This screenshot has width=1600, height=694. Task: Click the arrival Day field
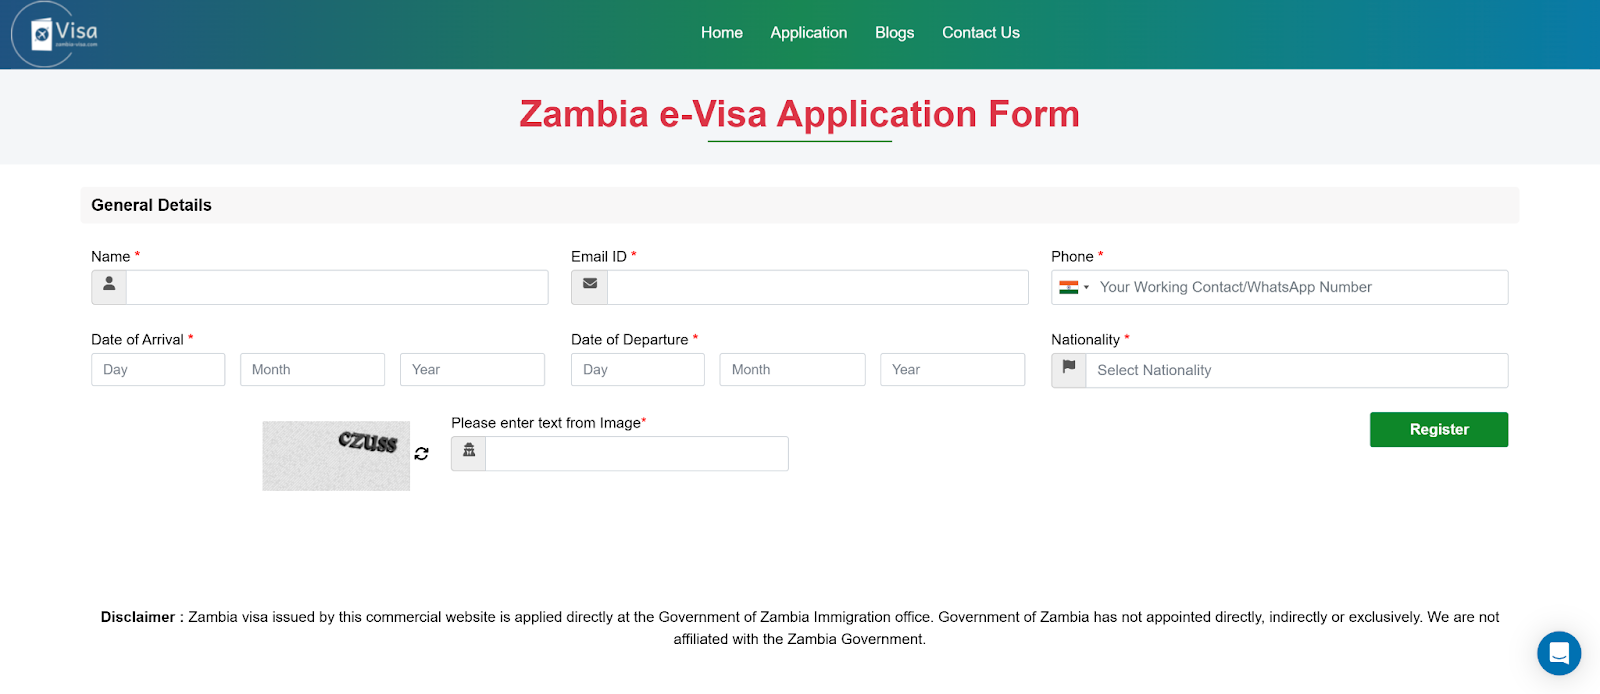pyautogui.click(x=158, y=370)
